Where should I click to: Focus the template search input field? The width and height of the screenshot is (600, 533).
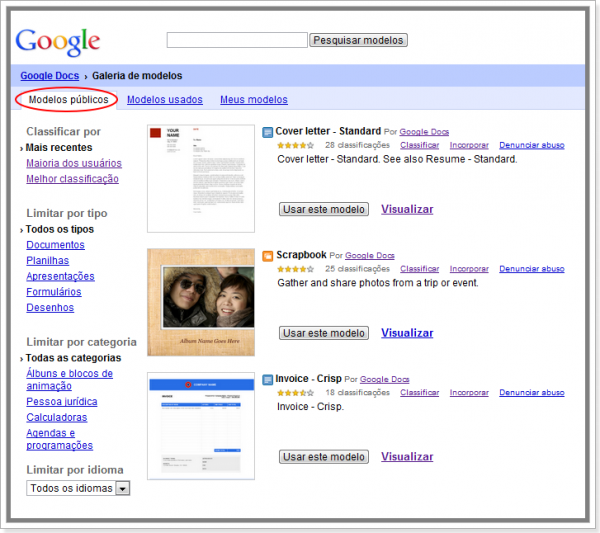[x=237, y=40]
